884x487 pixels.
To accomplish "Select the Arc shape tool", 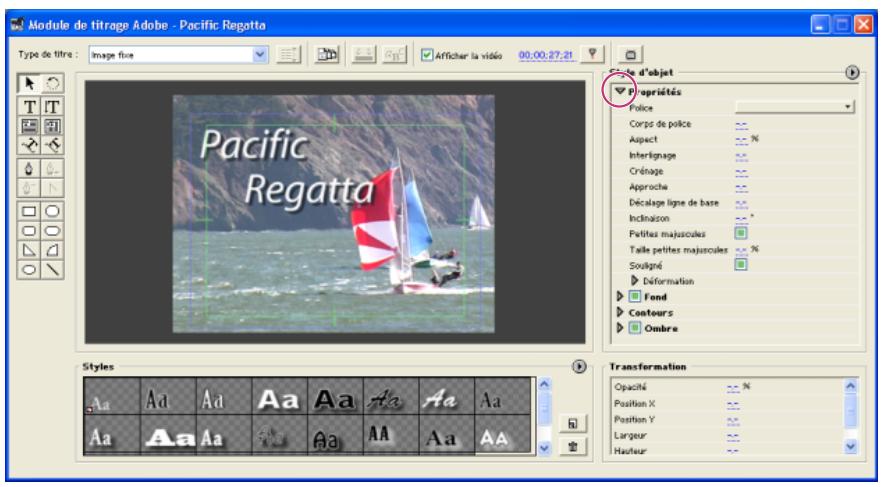I will click(52, 250).
